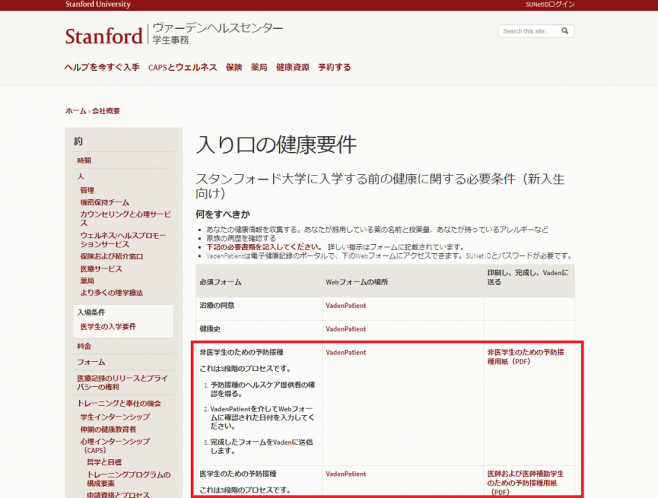Screen dimensions: 658x498
Task: Click the 印刷し、完成し、Vadenに送る column header
Action: click(x=527, y=277)
